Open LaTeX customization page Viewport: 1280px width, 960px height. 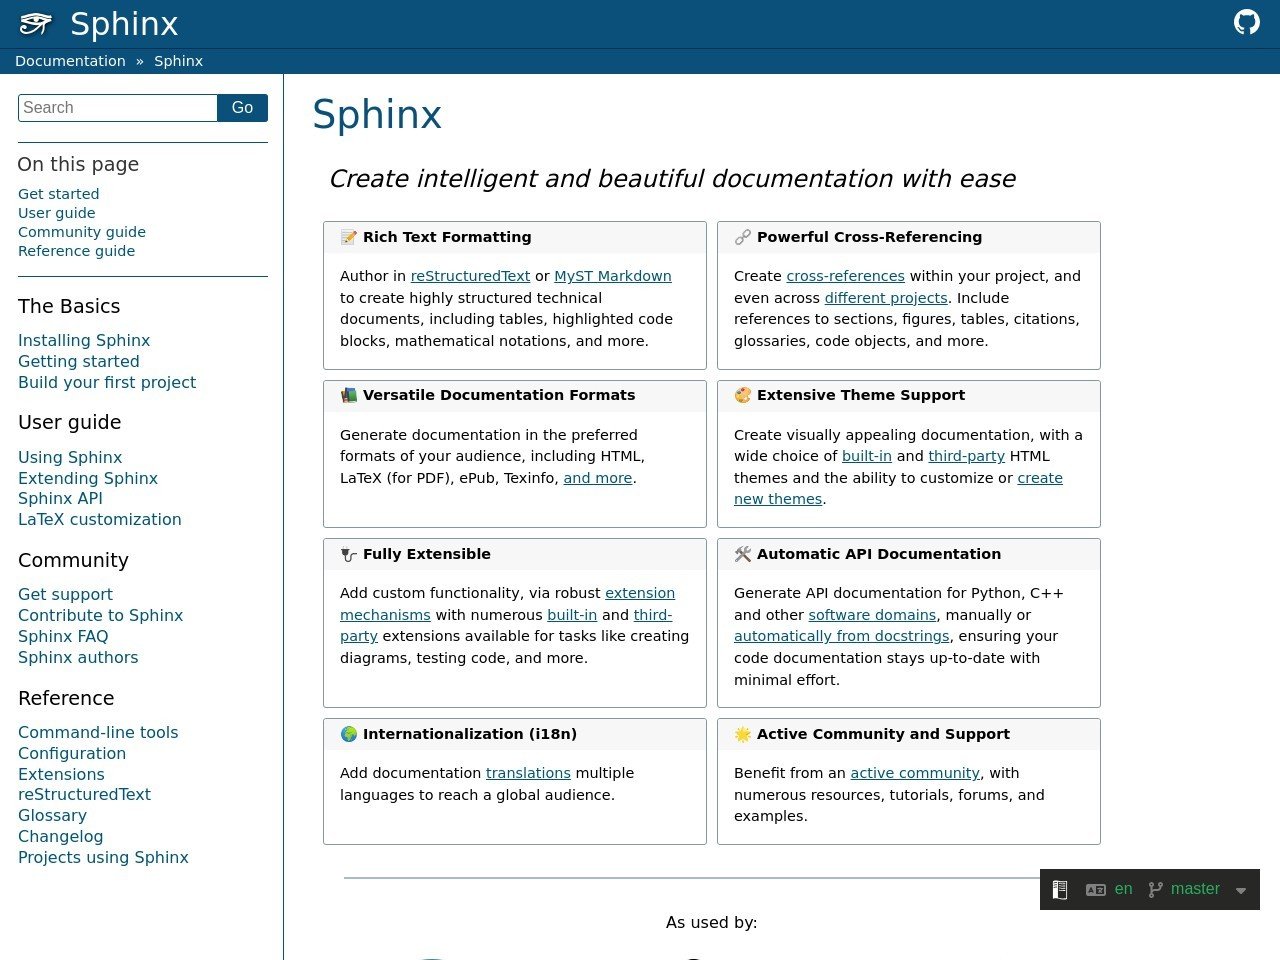(x=100, y=520)
